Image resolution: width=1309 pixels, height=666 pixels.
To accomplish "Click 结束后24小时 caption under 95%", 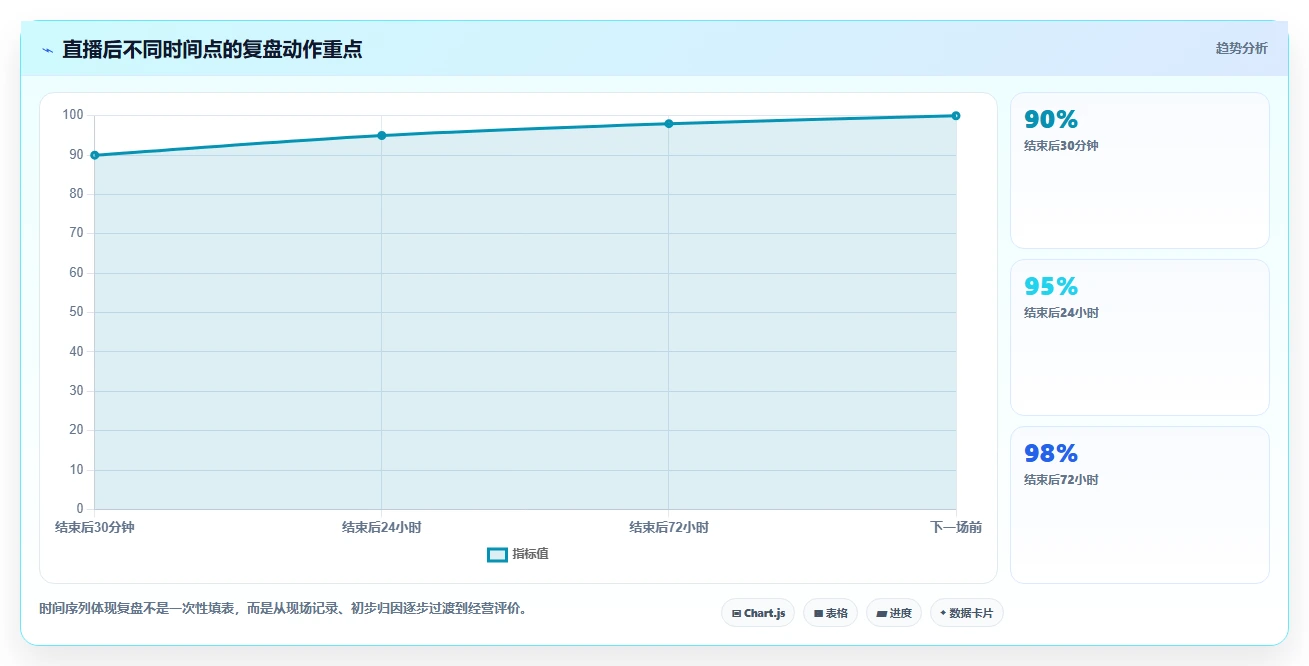I will point(1061,313).
